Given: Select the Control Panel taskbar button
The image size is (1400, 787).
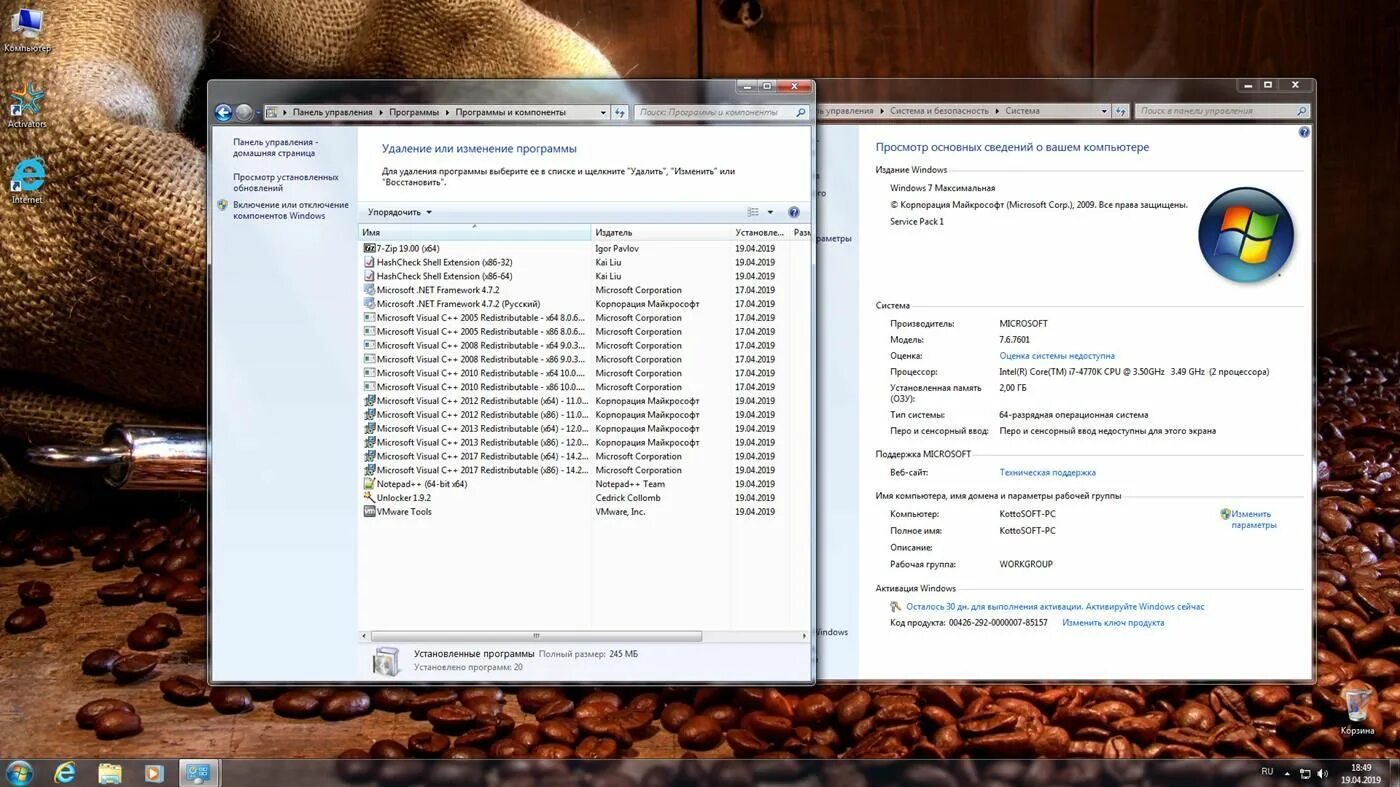Looking at the screenshot, I should tap(199, 773).
